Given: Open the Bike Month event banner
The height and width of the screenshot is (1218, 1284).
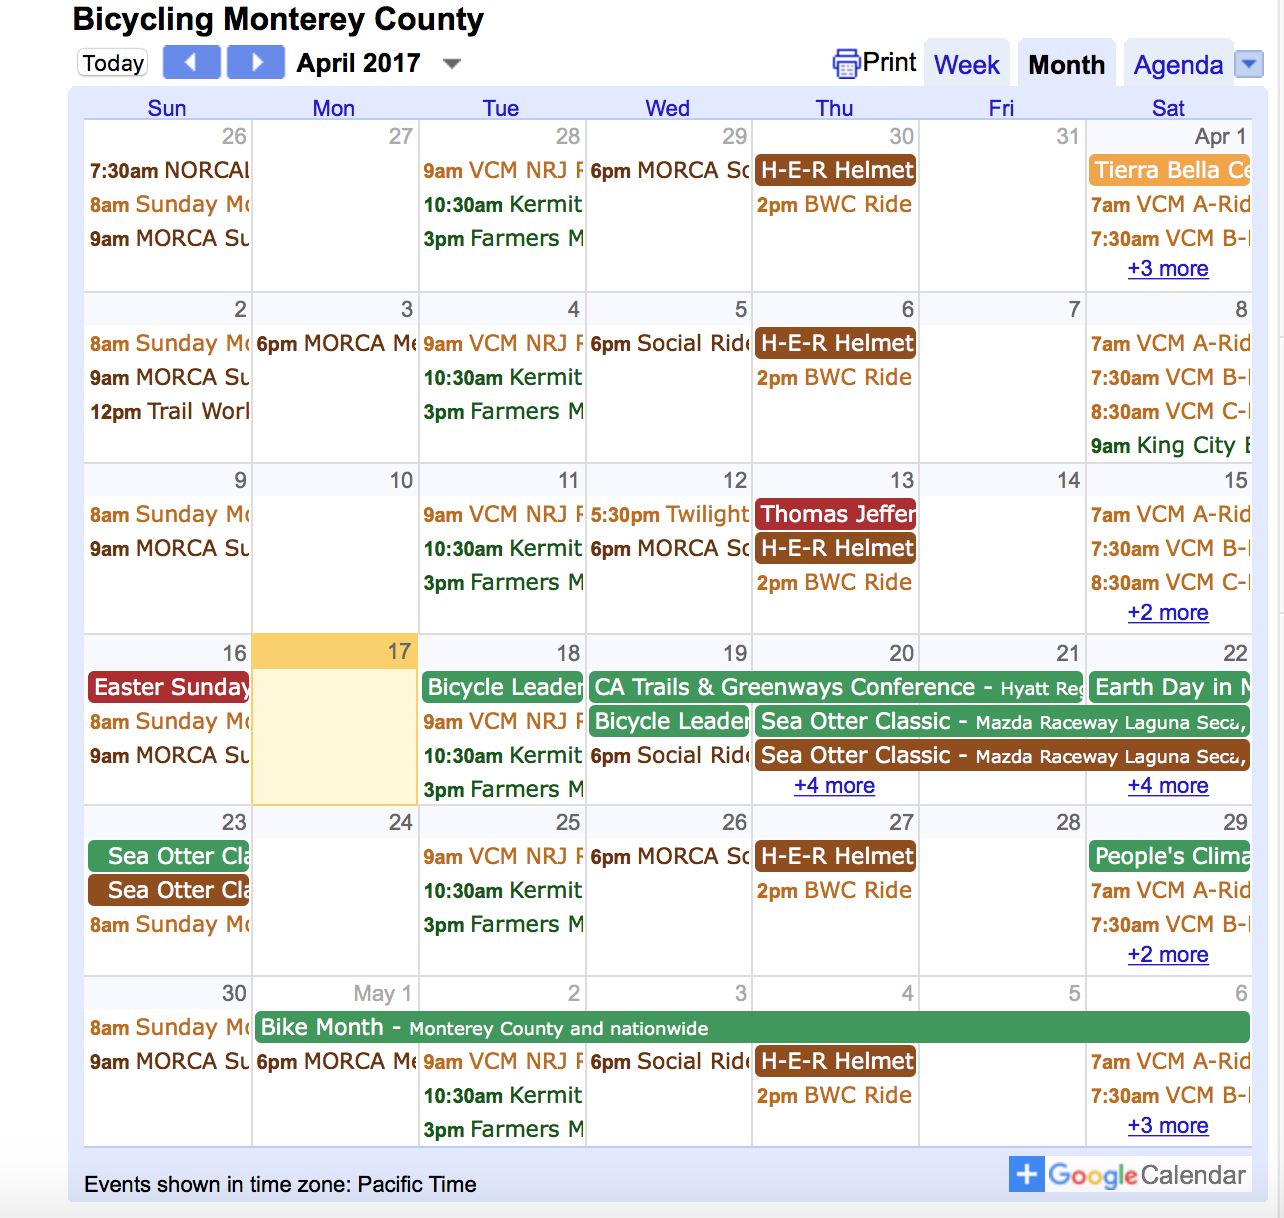Looking at the screenshot, I should tap(752, 1027).
